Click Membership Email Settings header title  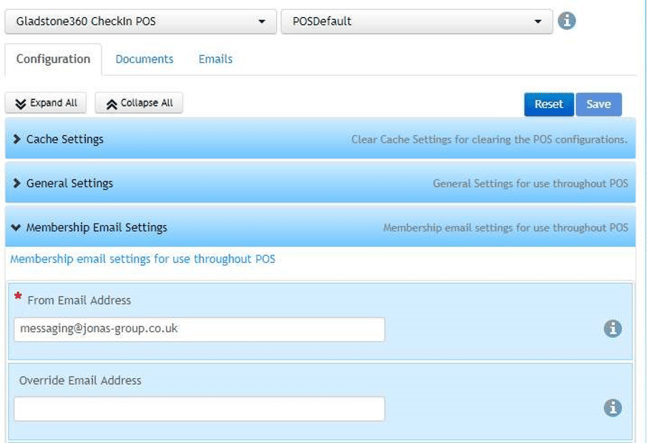(97, 227)
